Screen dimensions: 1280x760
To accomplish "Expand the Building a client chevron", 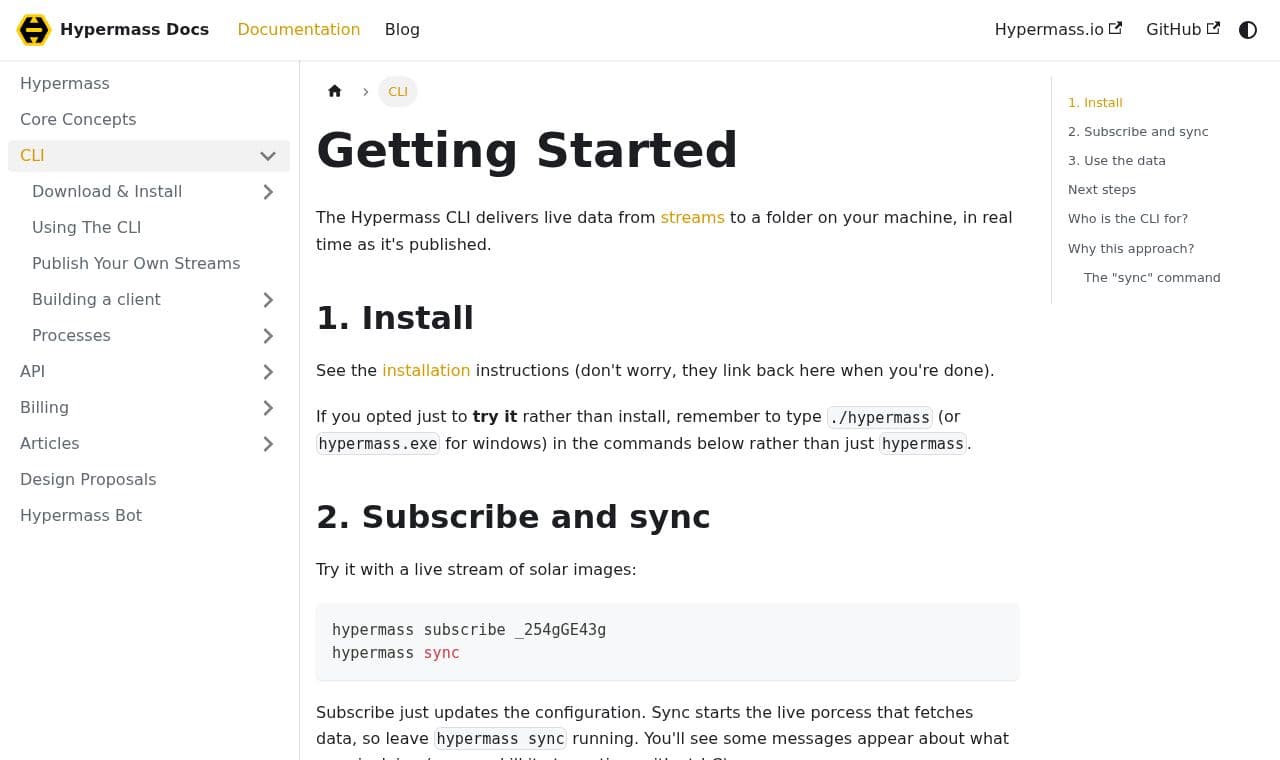I will tap(268, 300).
